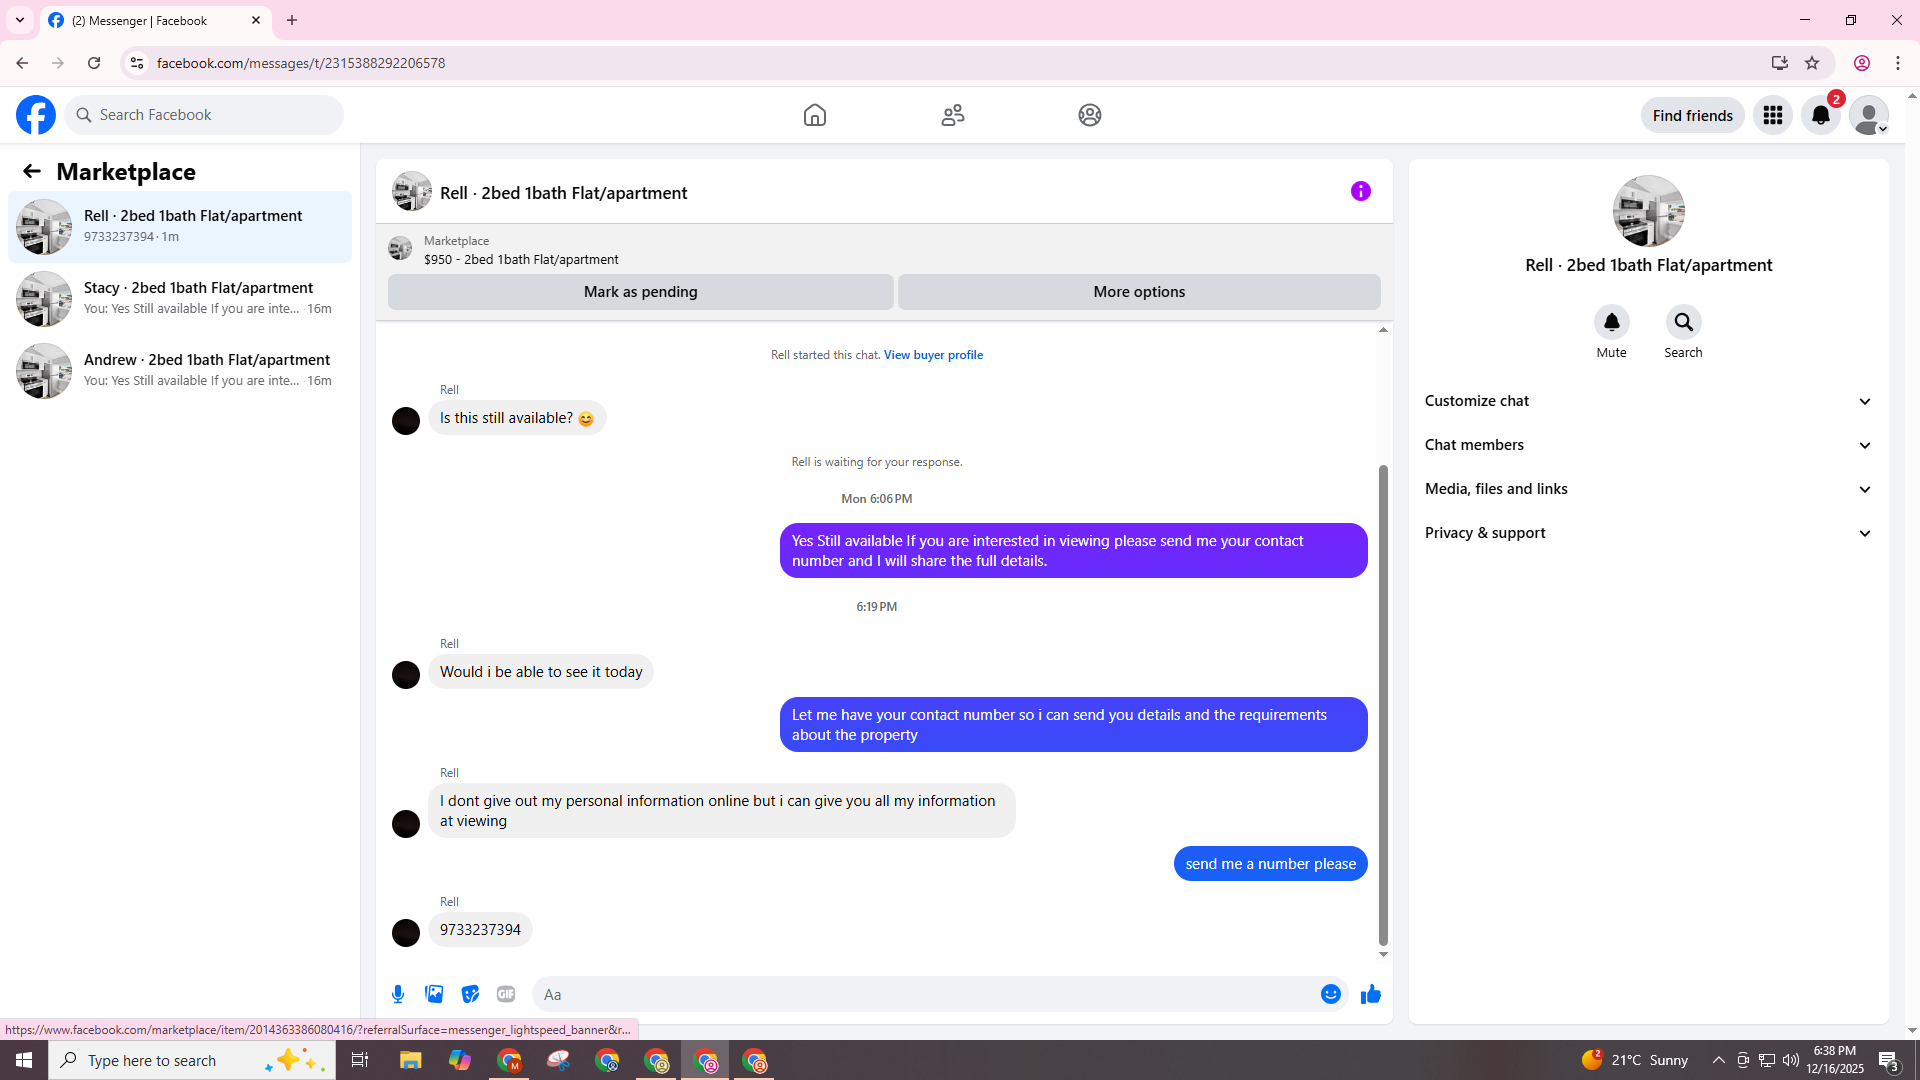Focus the Search Facebook field
Screen dimensions: 1920x1080
tap(204, 115)
